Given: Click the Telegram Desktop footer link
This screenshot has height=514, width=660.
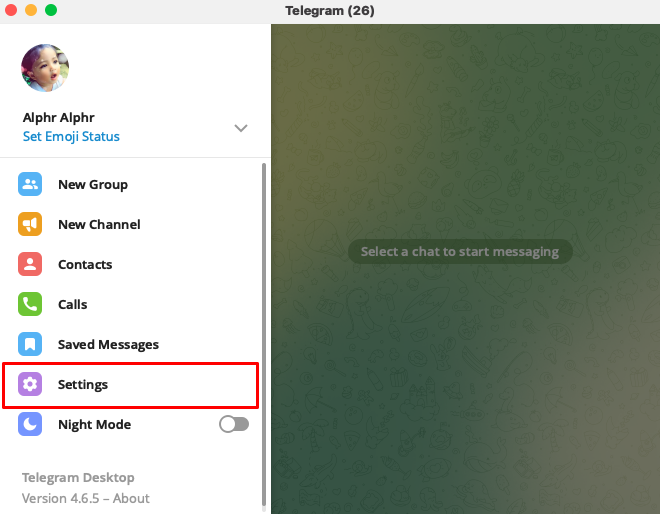Looking at the screenshot, I should pyautogui.click(x=78, y=477).
